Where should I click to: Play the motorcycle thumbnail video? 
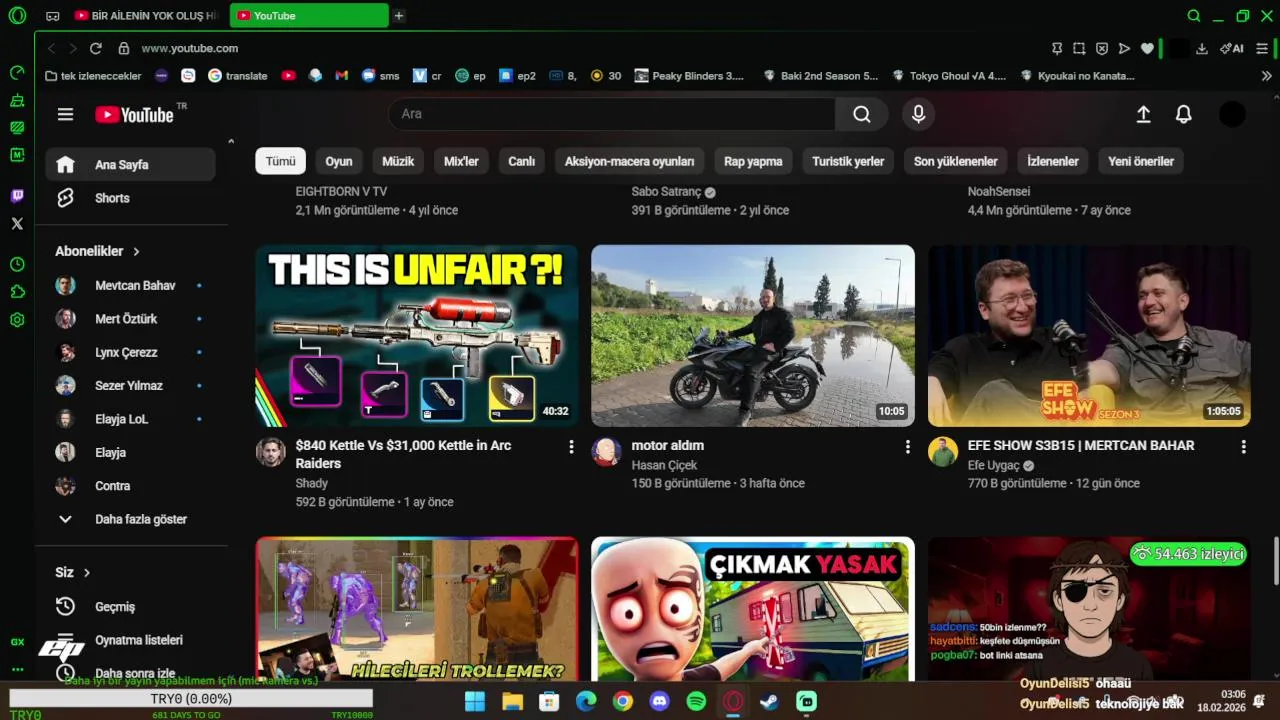752,336
